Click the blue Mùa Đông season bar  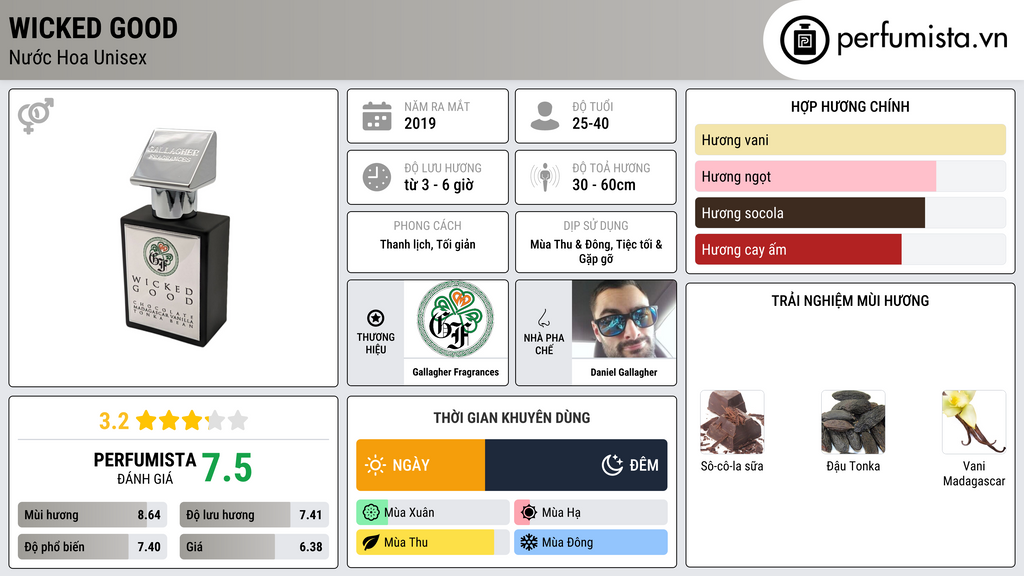pyautogui.click(x=591, y=543)
